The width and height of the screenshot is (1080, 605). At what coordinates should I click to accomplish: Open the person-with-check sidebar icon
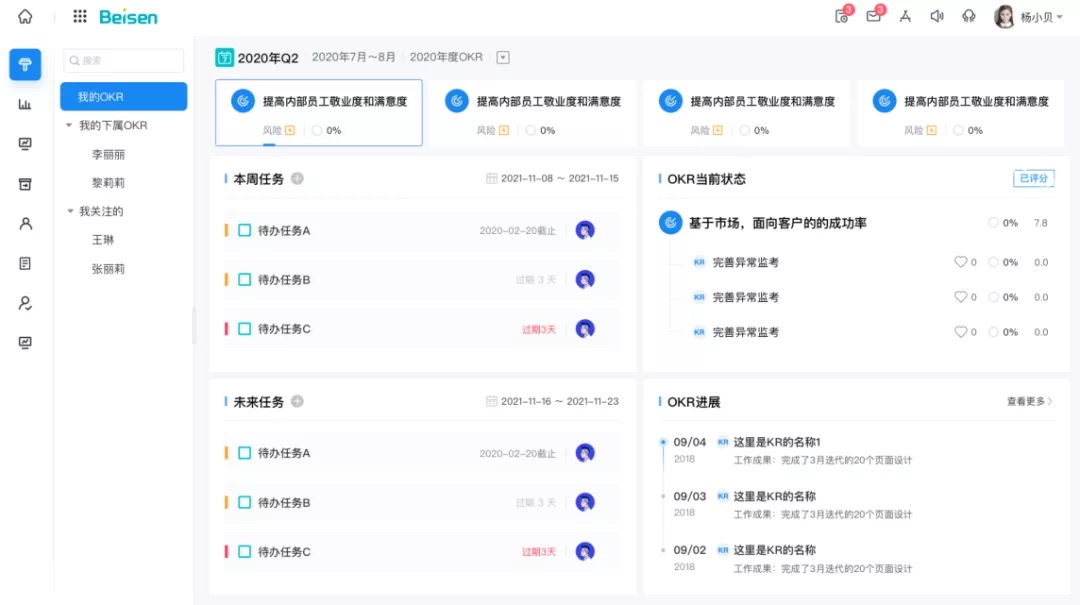[25, 303]
